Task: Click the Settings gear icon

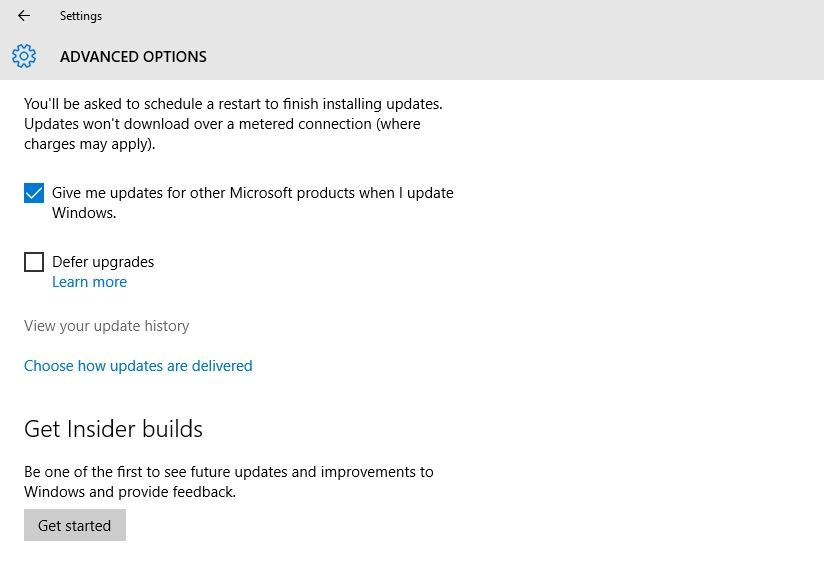Action: pyautogui.click(x=24, y=56)
